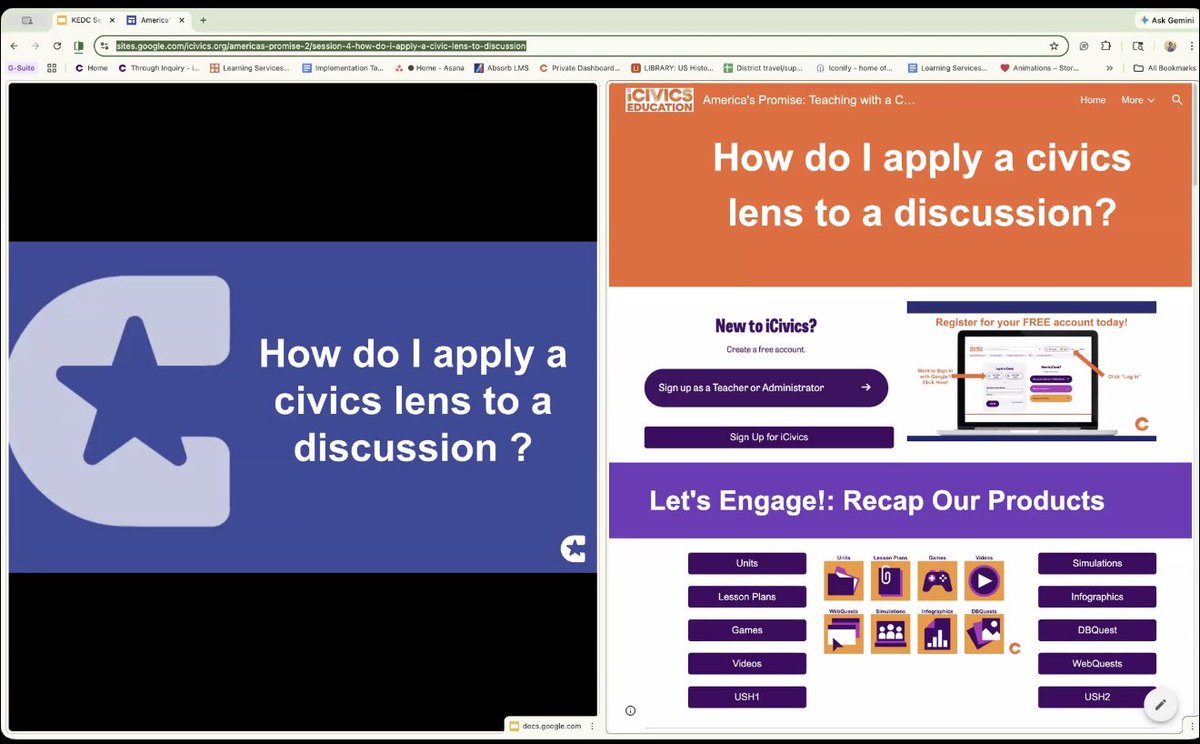This screenshot has height=744, width=1200.
Task: Click the DBQuest button
Action: [x=1097, y=630]
